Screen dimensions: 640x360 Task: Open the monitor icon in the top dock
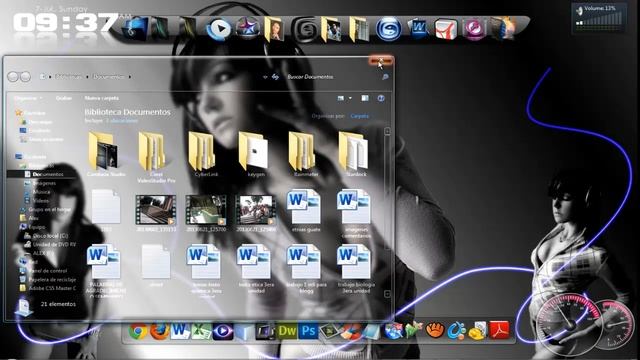[136, 29]
